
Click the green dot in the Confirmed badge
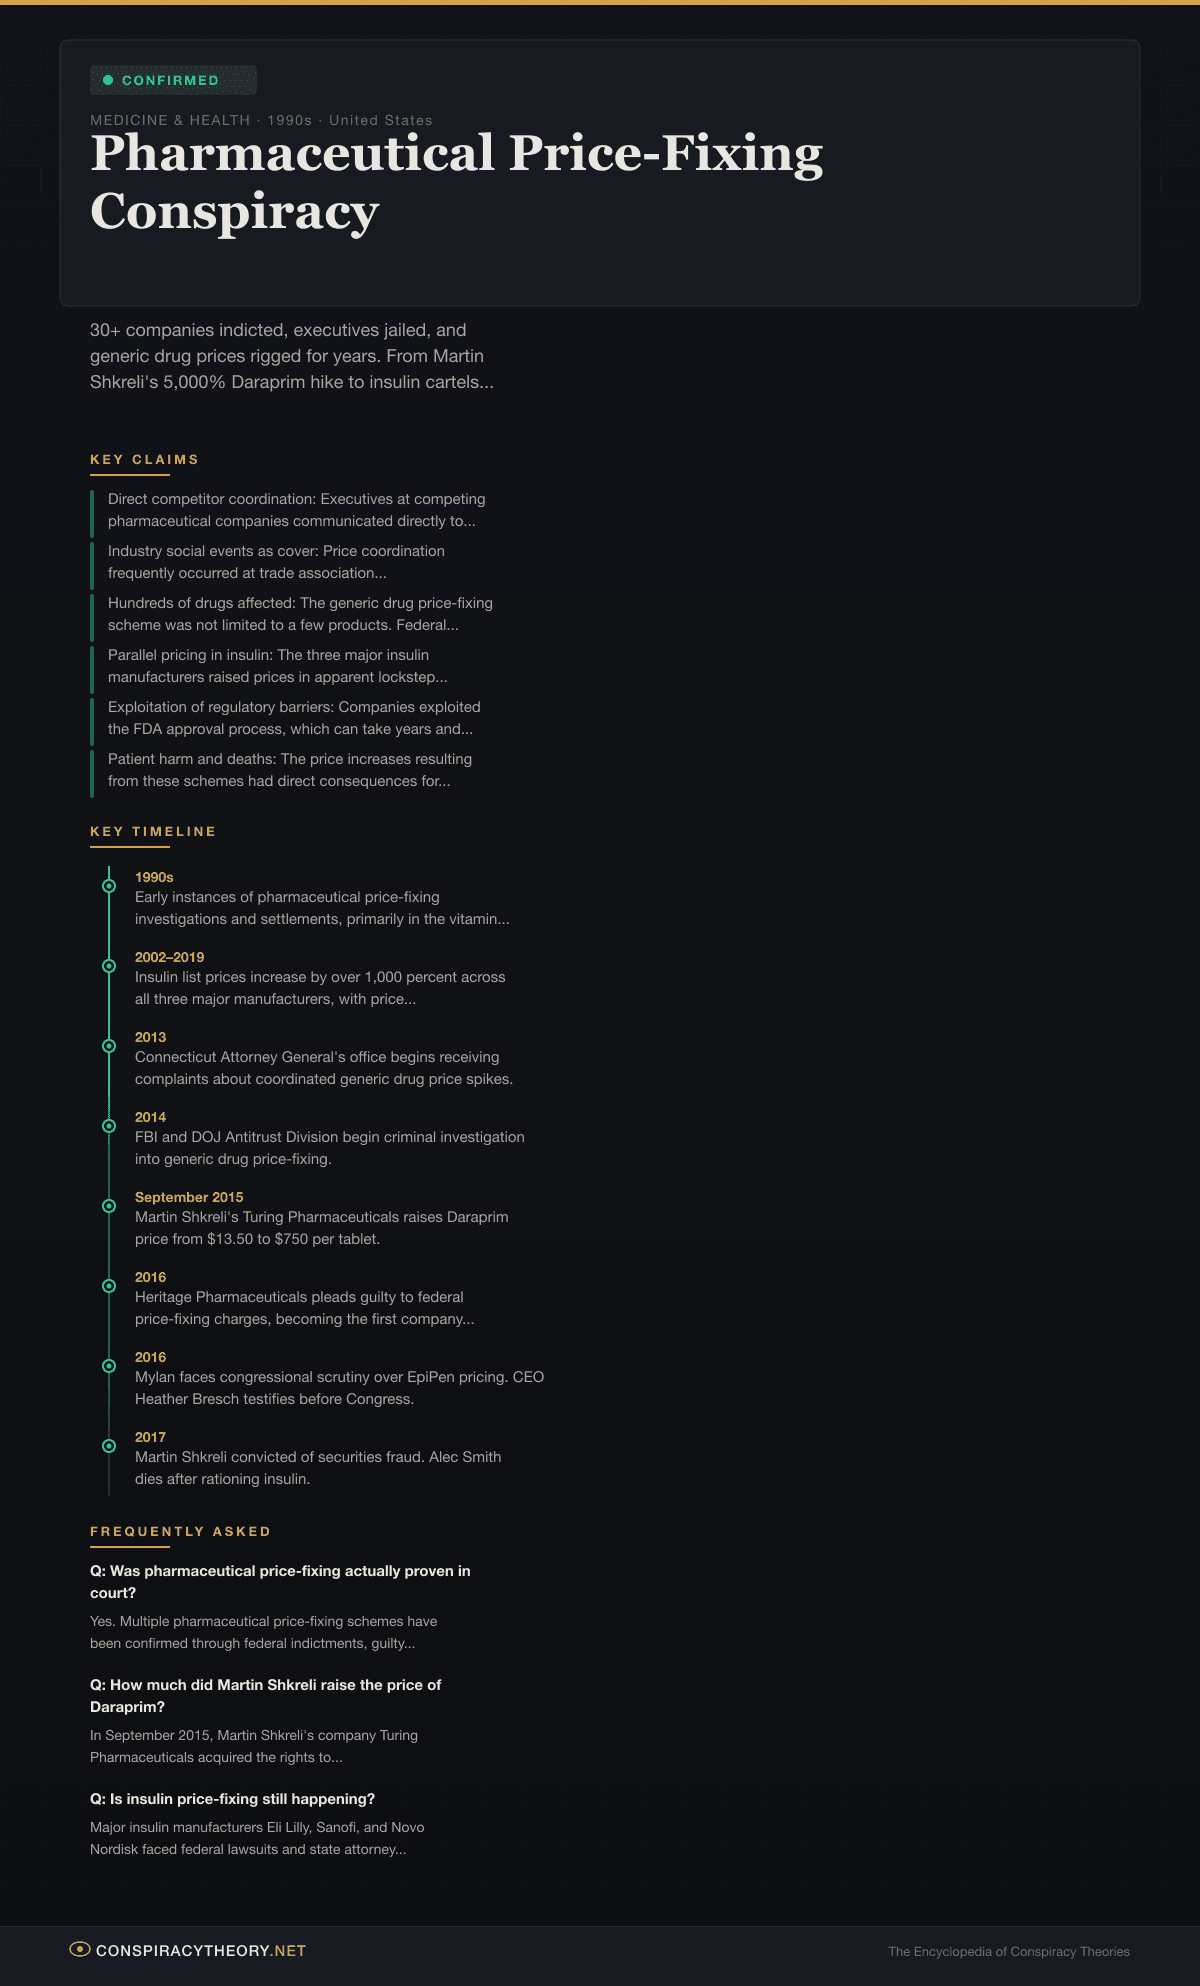(x=108, y=80)
